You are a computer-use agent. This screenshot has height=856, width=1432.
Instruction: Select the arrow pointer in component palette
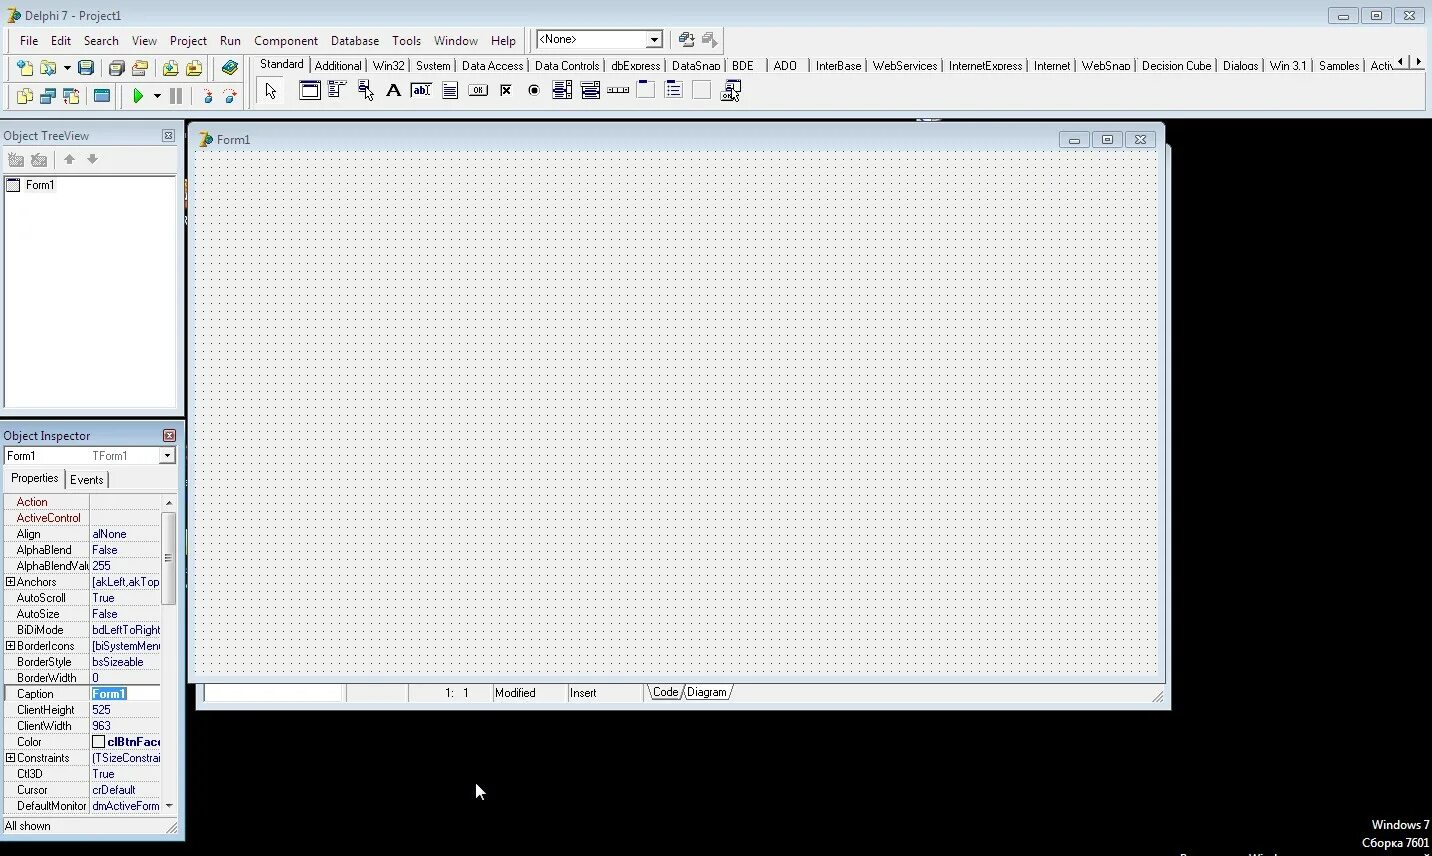[x=270, y=91]
